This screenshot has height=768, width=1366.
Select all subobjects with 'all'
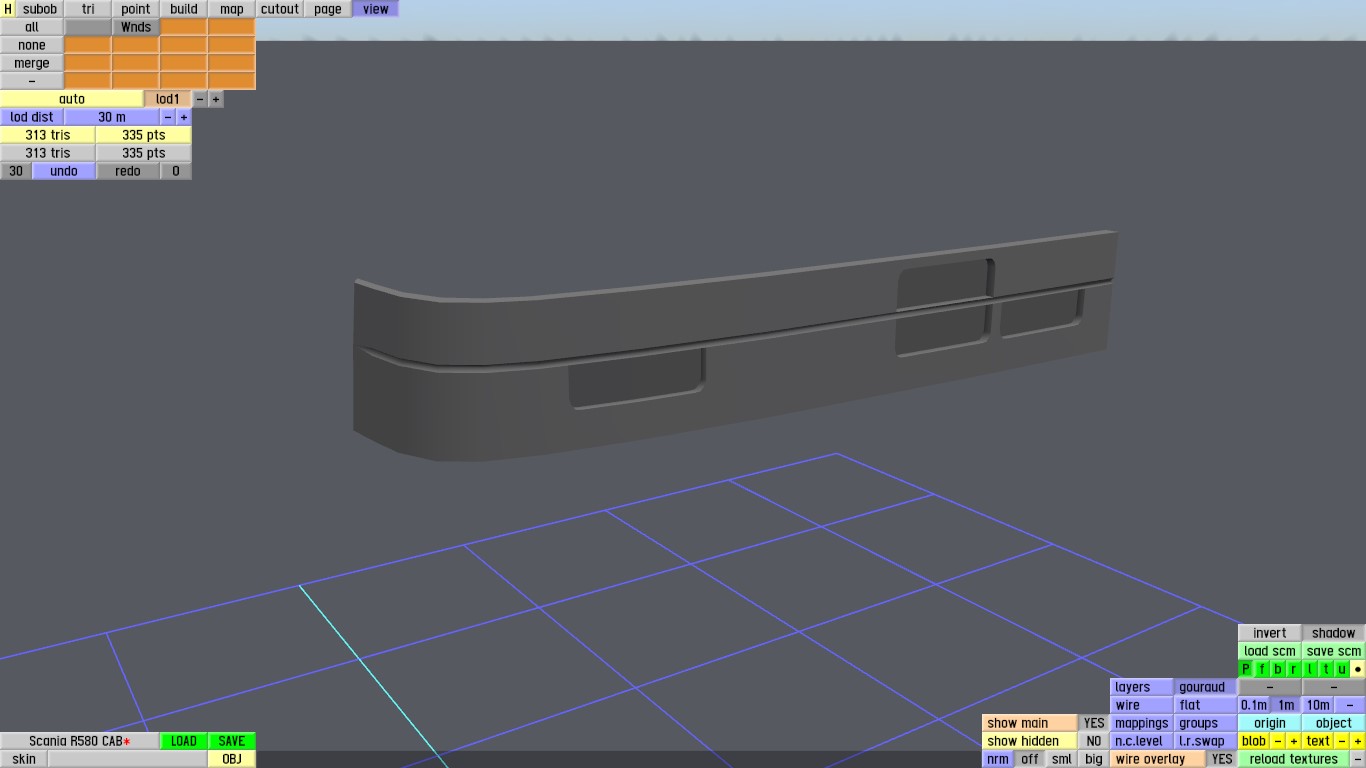pos(32,27)
